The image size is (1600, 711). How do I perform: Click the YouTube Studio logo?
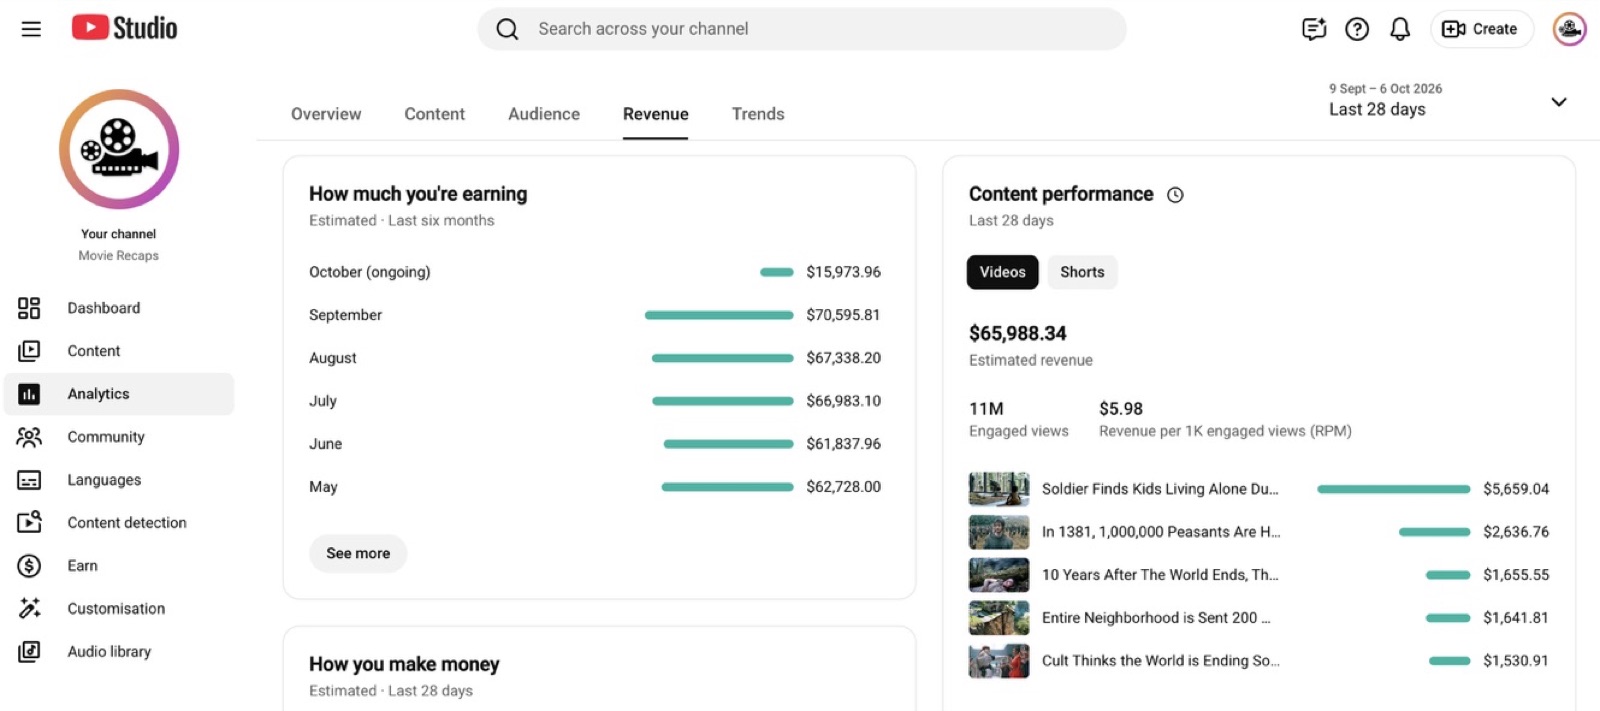(124, 28)
